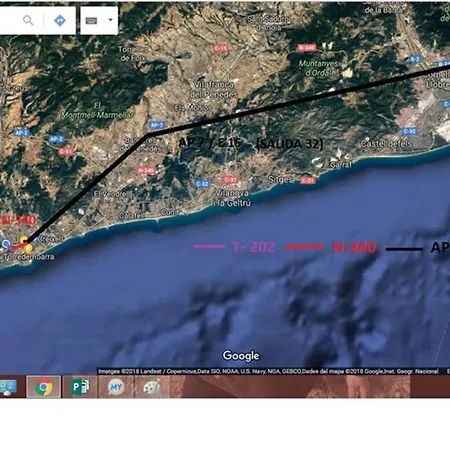Select the Castelldefels place label

(387, 144)
